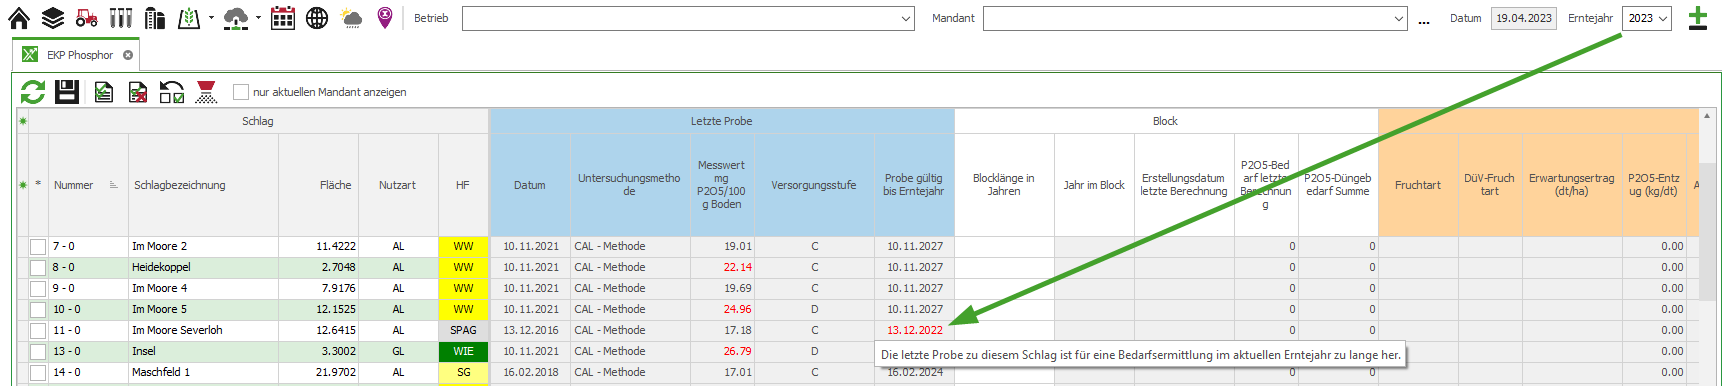Open the red tractor machinery icon
This screenshot has width=1727, height=386.
tap(87, 17)
